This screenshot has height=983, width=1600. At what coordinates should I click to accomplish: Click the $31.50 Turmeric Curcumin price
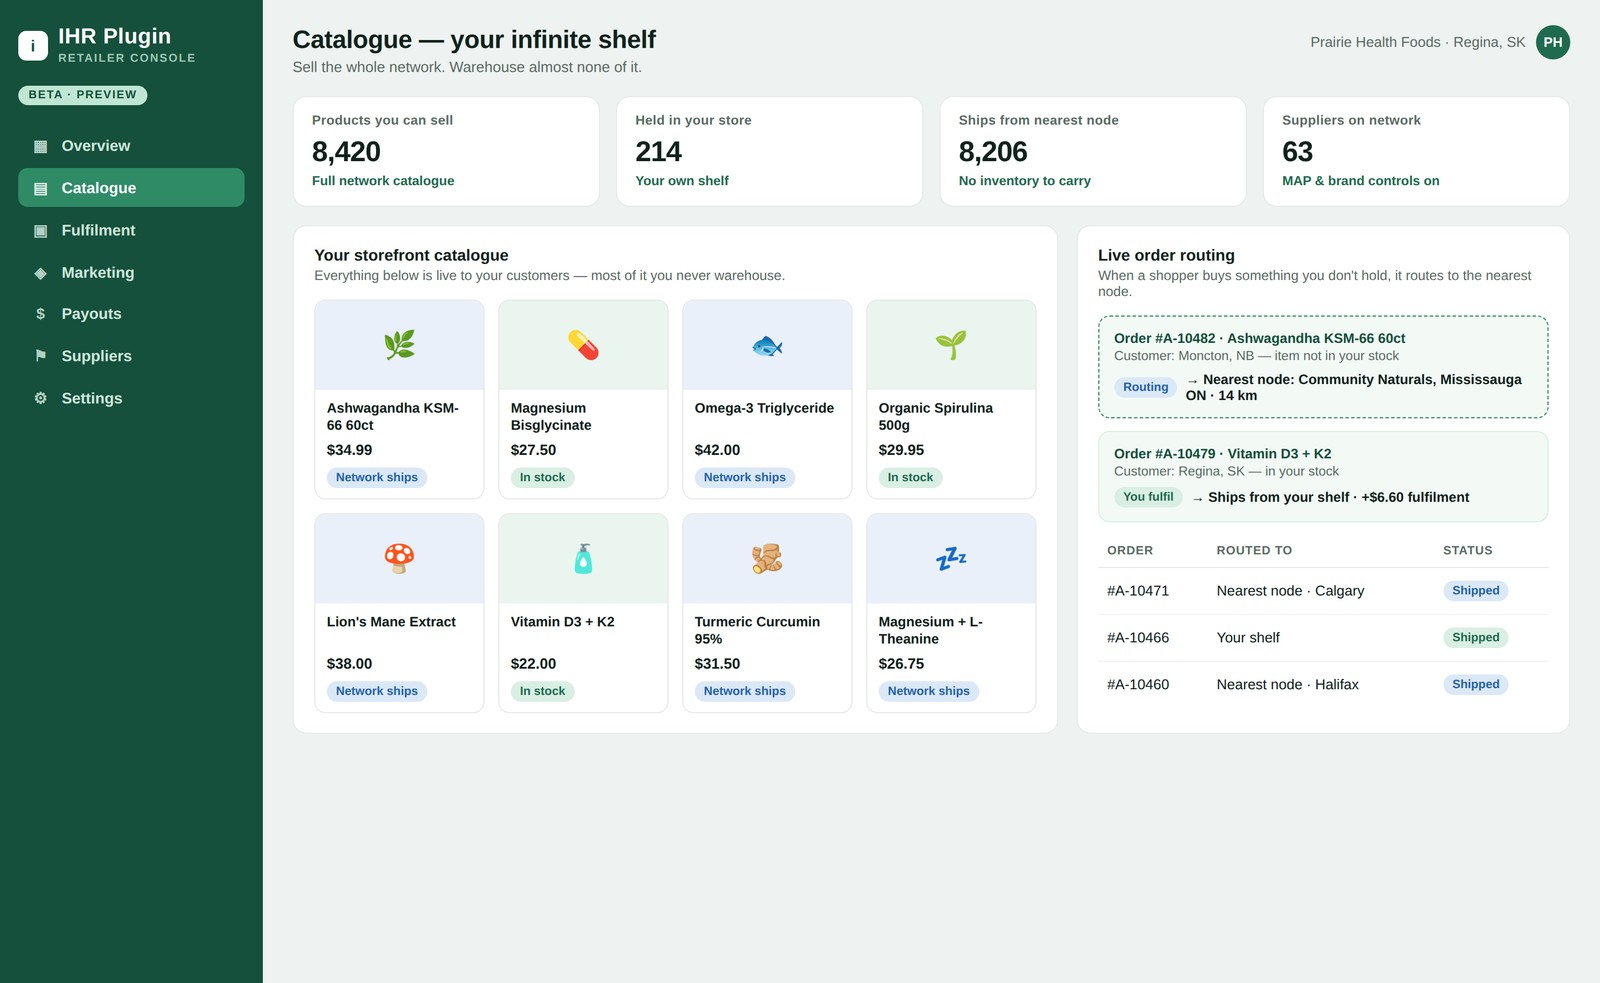click(x=717, y=664)
